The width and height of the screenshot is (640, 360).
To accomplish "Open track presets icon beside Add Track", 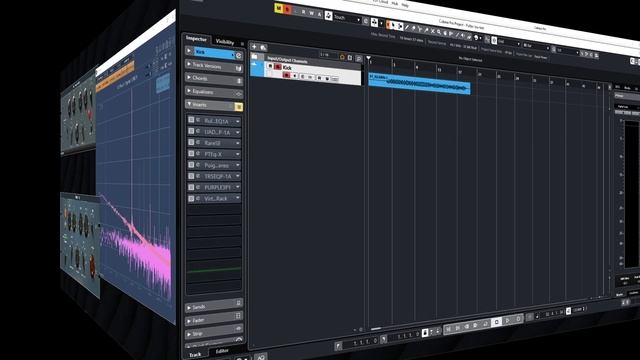I will [263, 48].
